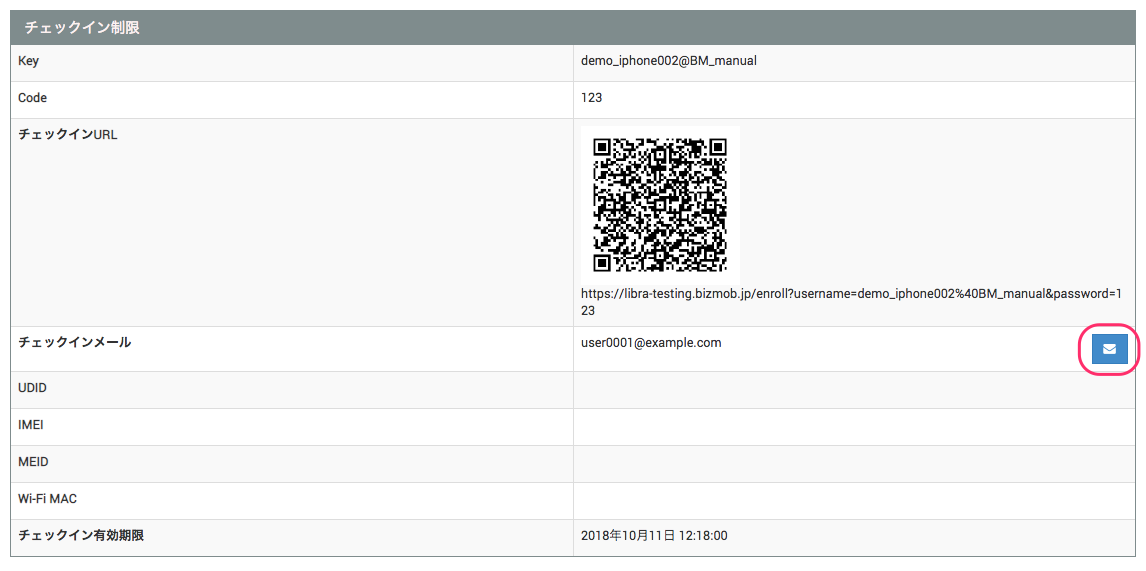Select the expiry date 2018年10月11日 12:18:00

pyautogui.click(x=654, y=536)
